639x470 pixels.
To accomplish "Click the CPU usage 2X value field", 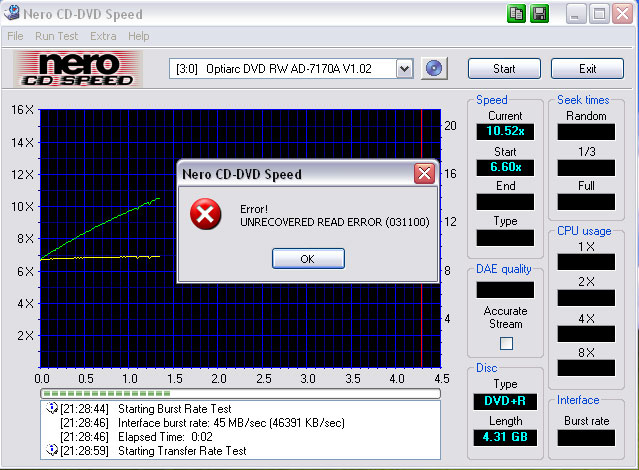I will tap(586, 298).
